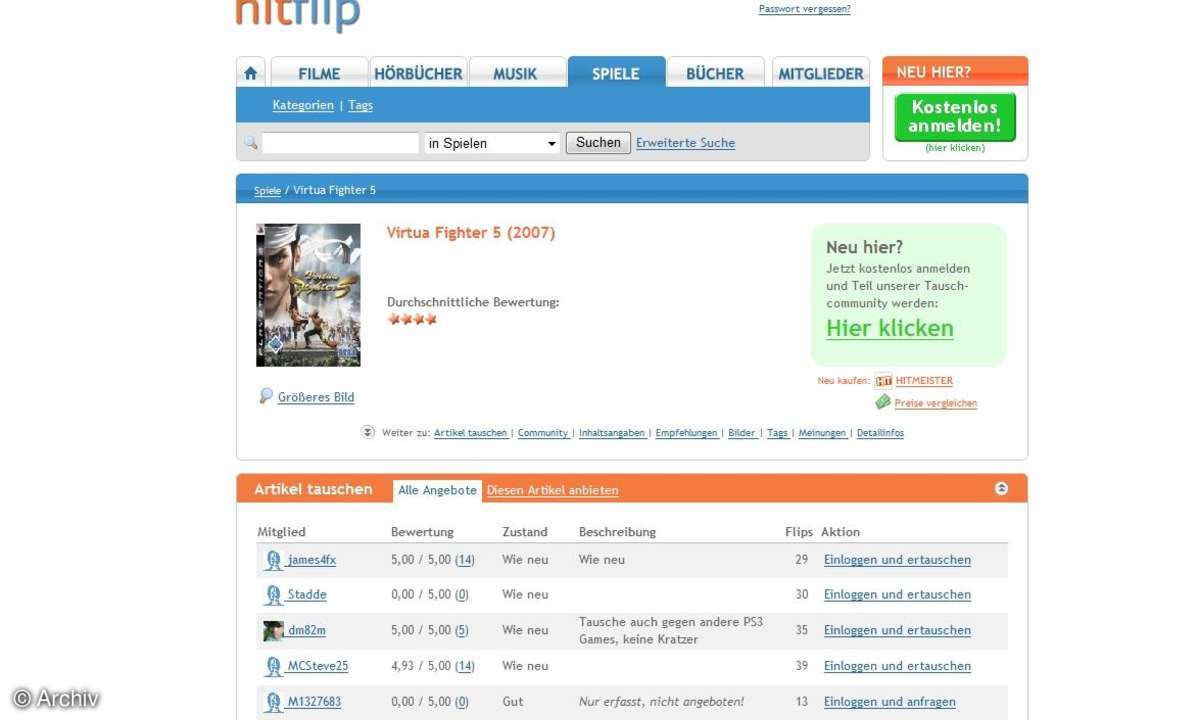
Task: Click Passwort vergessen link
Action: pos(804,9)
